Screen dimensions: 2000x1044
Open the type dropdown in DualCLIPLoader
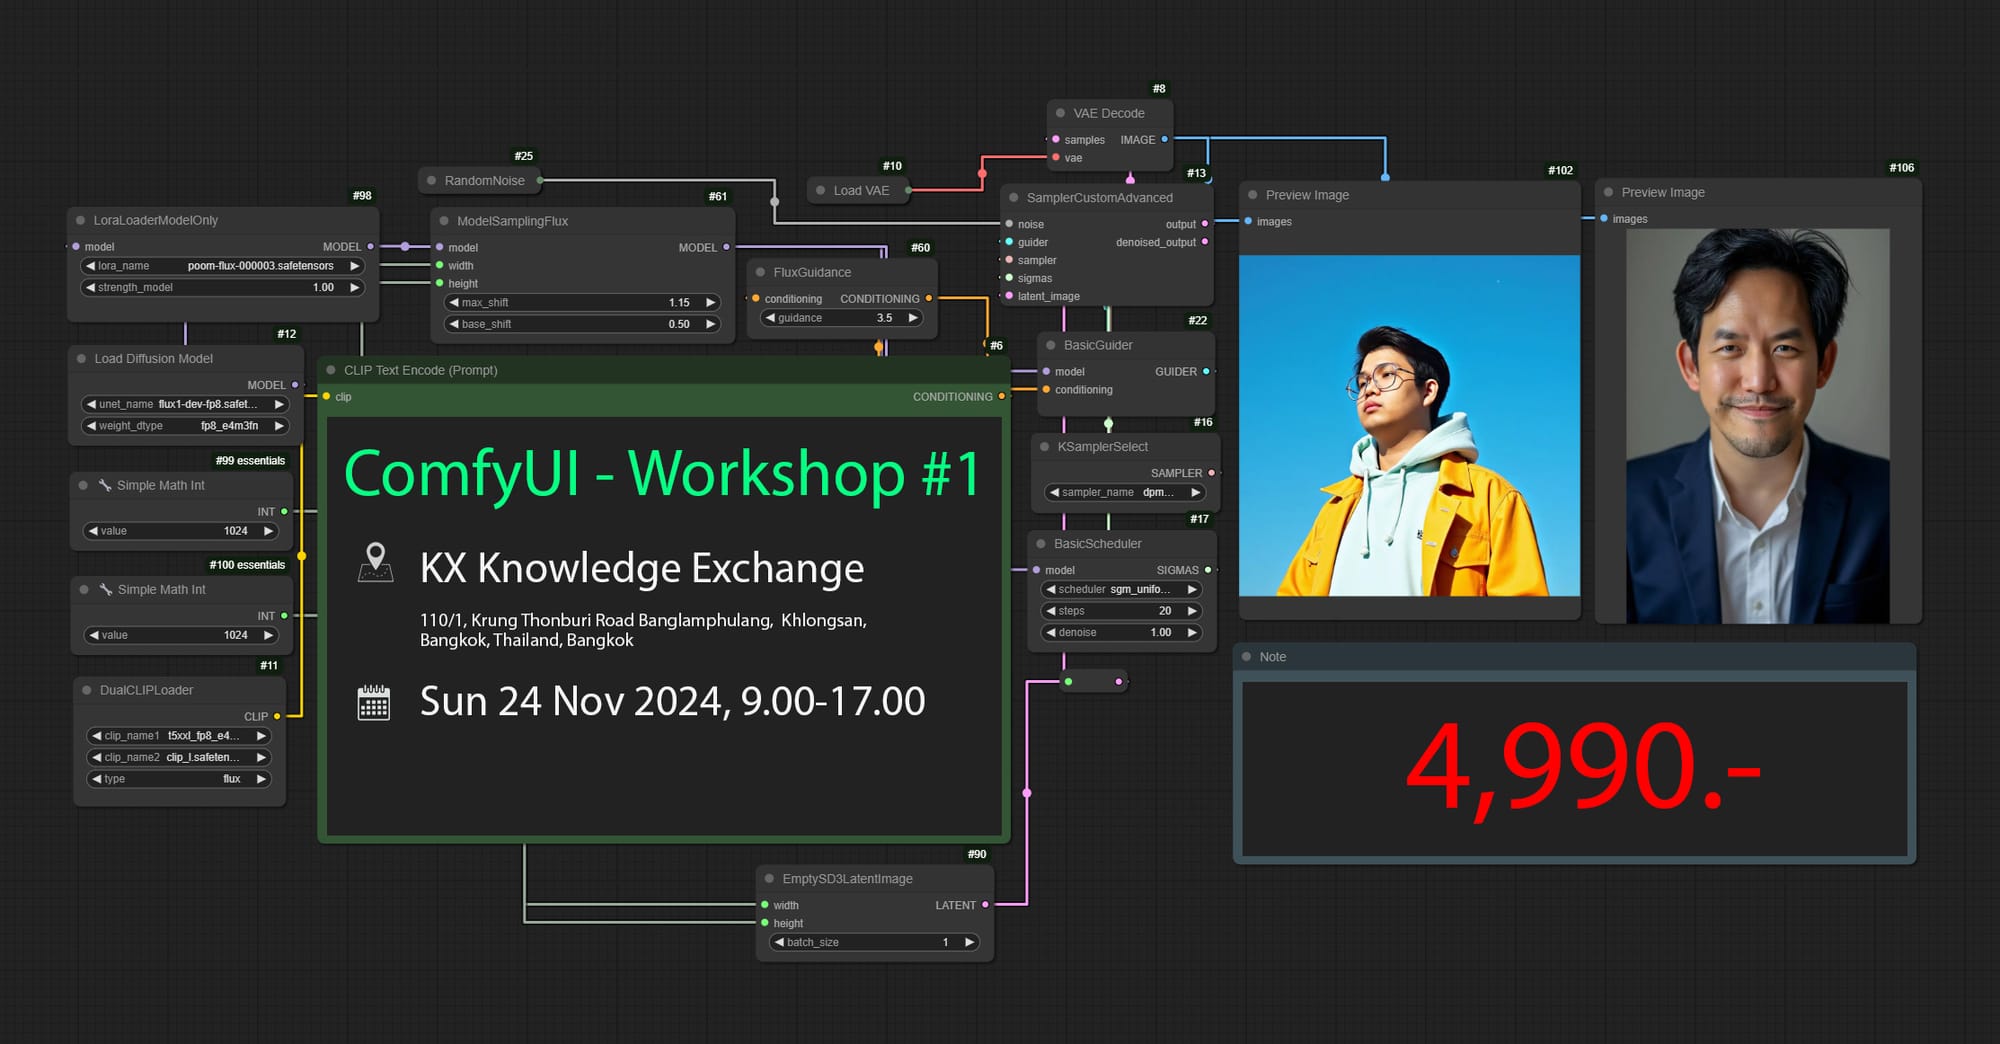click(x=179, y=779)
